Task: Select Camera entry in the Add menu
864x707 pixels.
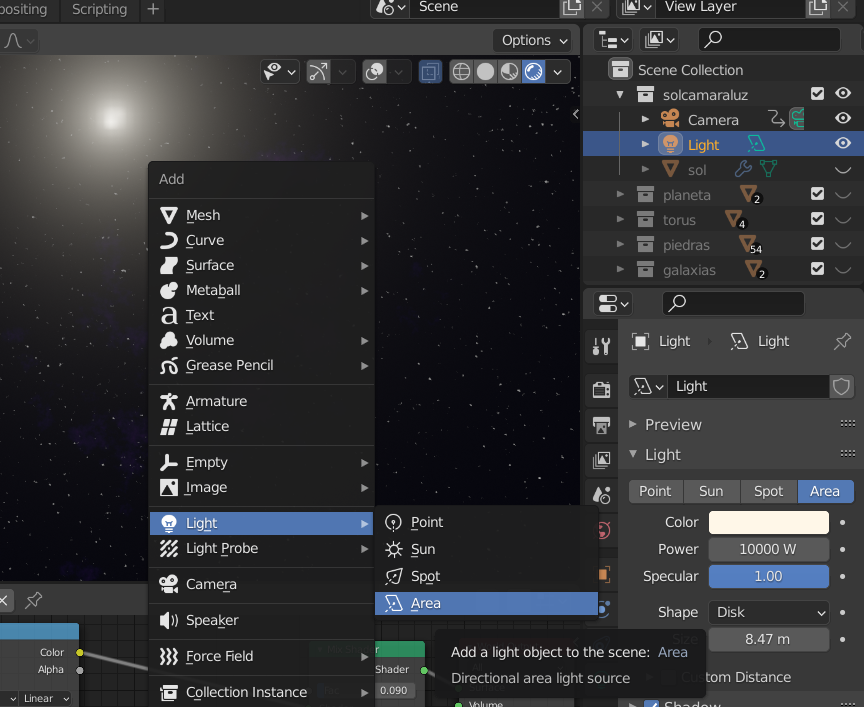Action: coord(262,584)
